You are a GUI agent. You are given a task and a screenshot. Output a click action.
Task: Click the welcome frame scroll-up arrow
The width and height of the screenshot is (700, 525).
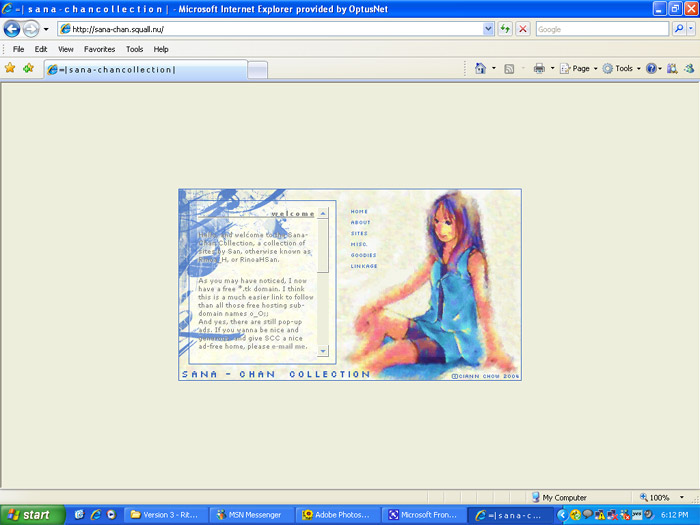coord(323,213)
